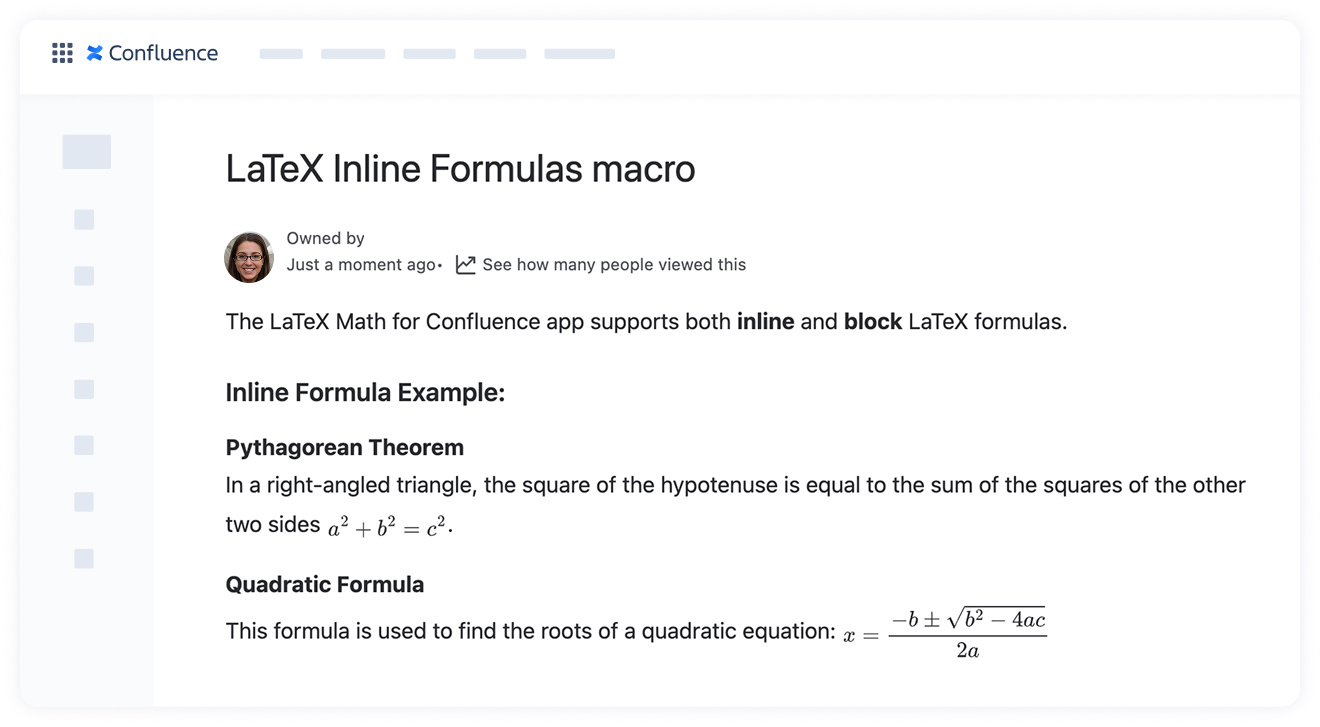Open the last top navigation item
Screen dimensions: 1320x727
[579, 53]
